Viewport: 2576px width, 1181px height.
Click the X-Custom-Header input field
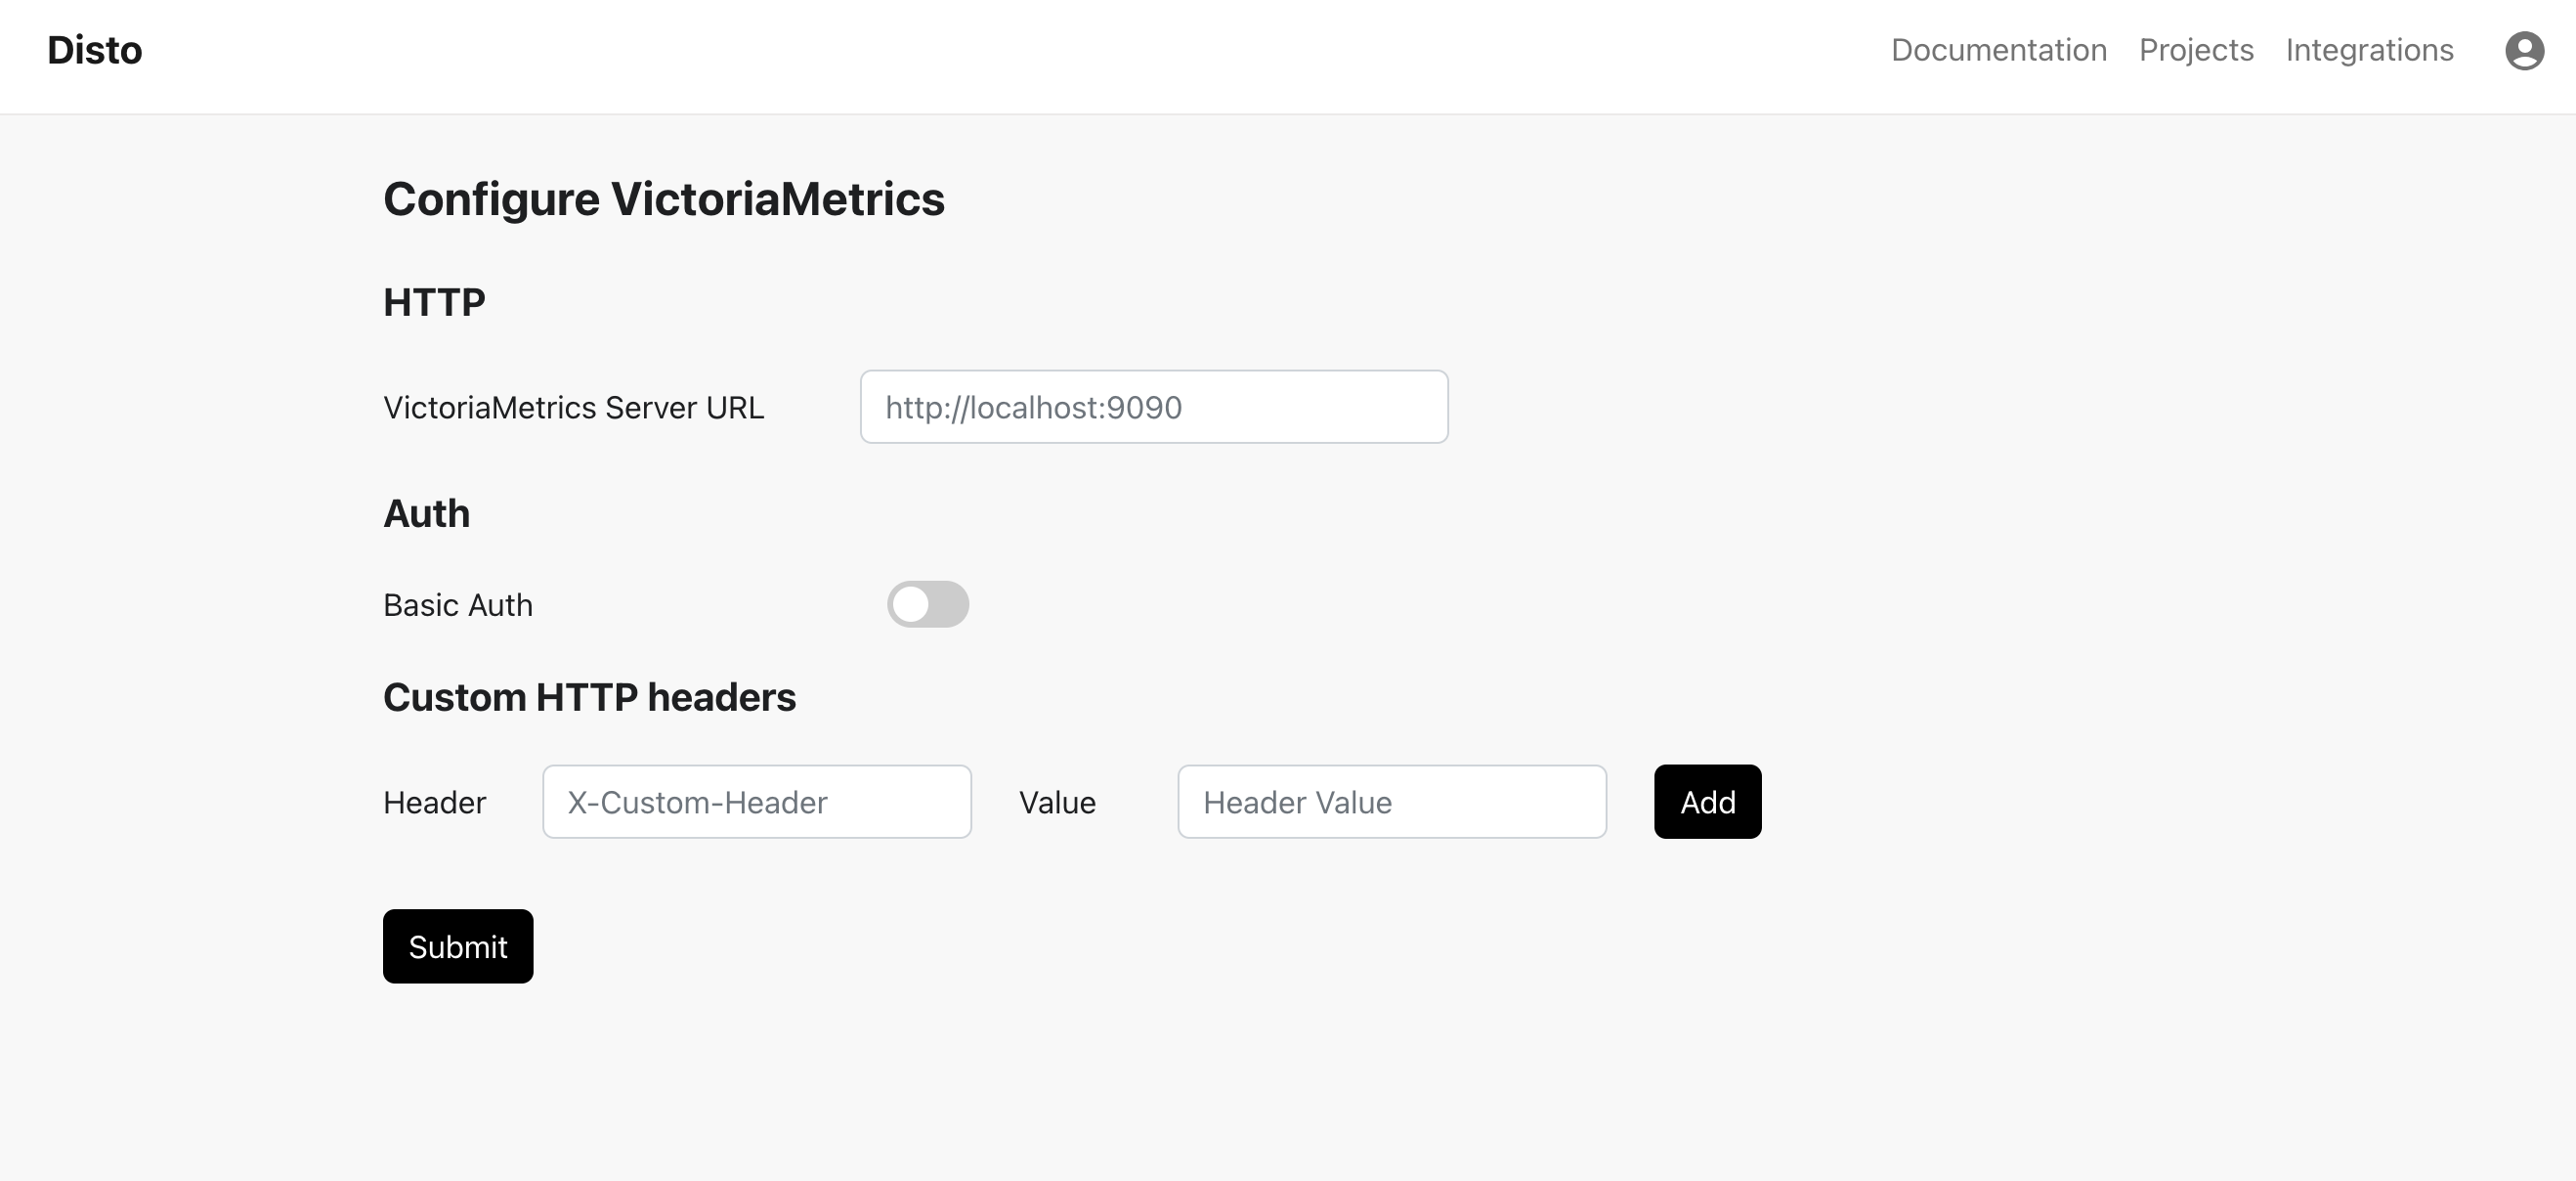pos(756,802)
